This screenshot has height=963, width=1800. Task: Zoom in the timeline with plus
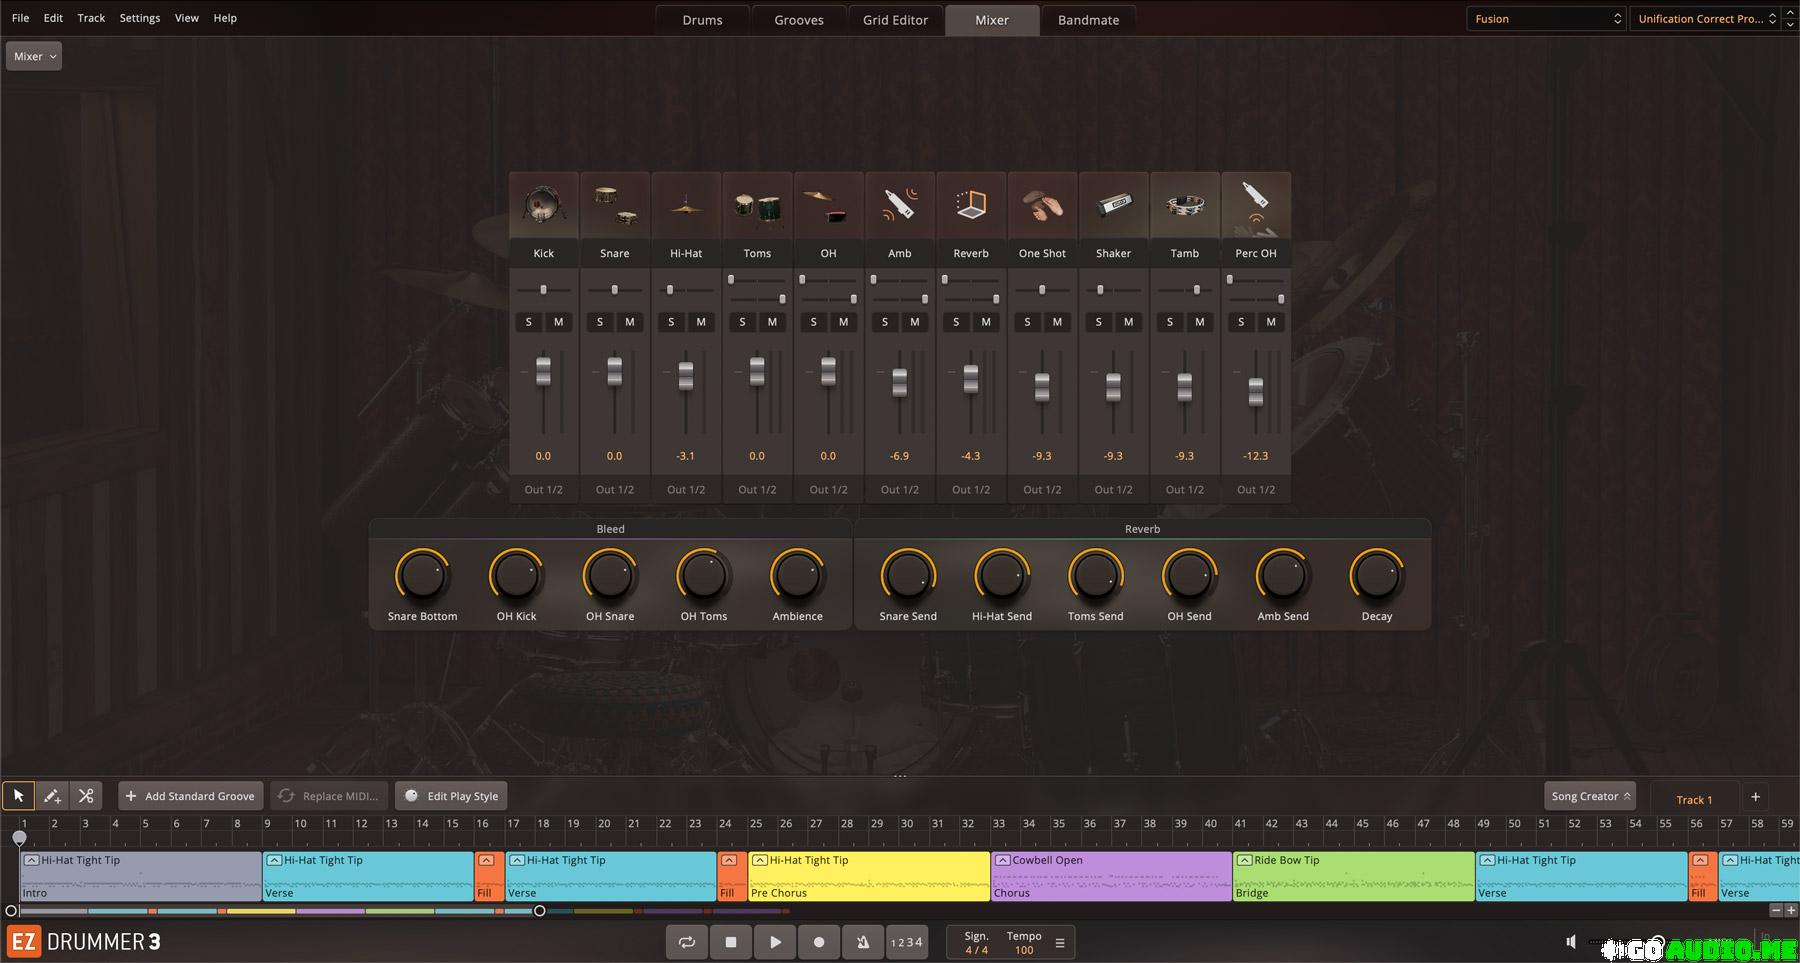pyautogui.click(x=1791, y=910)
